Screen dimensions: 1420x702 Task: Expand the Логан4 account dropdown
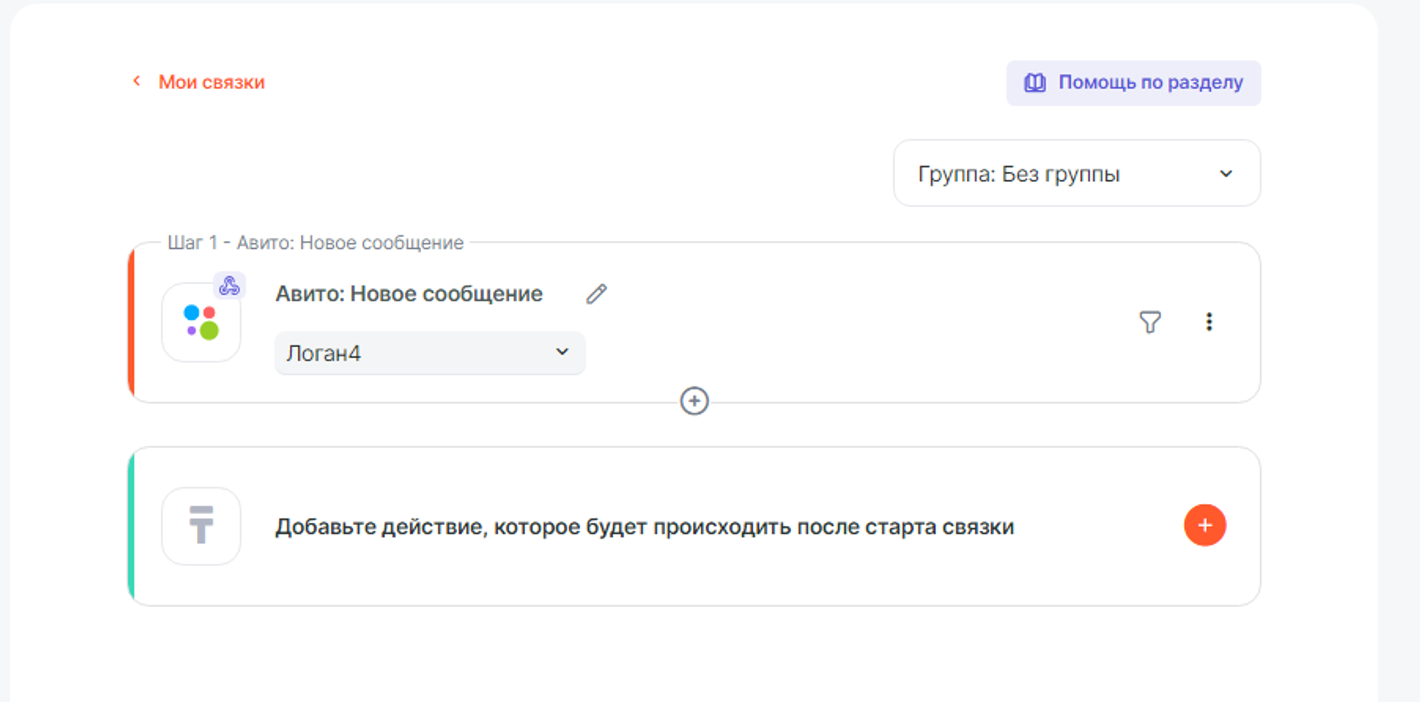click(x=429, y=353)
